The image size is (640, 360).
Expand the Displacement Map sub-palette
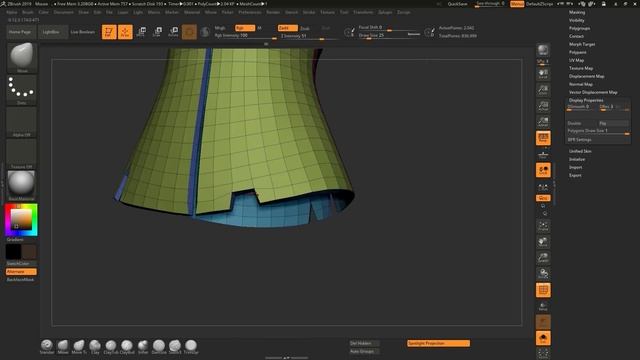587,76
